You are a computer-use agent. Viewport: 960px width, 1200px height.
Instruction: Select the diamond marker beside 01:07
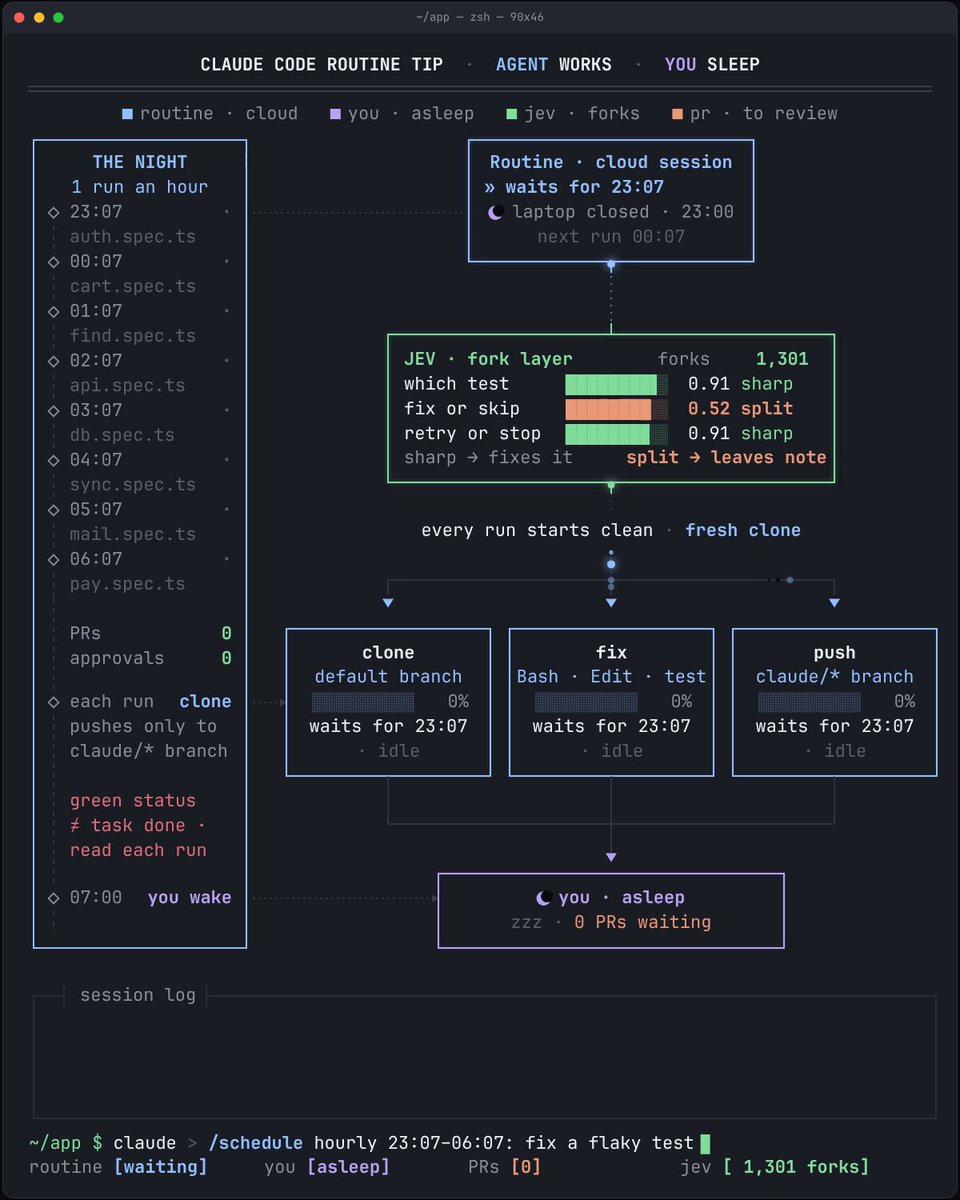click(53, 311)
